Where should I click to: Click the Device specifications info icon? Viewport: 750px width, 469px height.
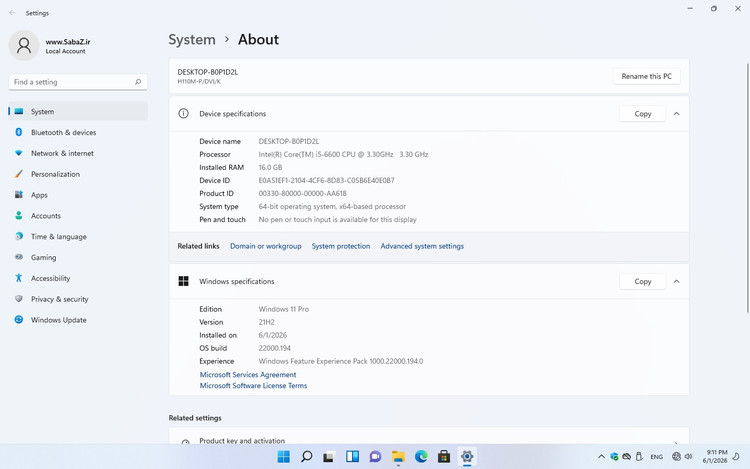point(183,113)
